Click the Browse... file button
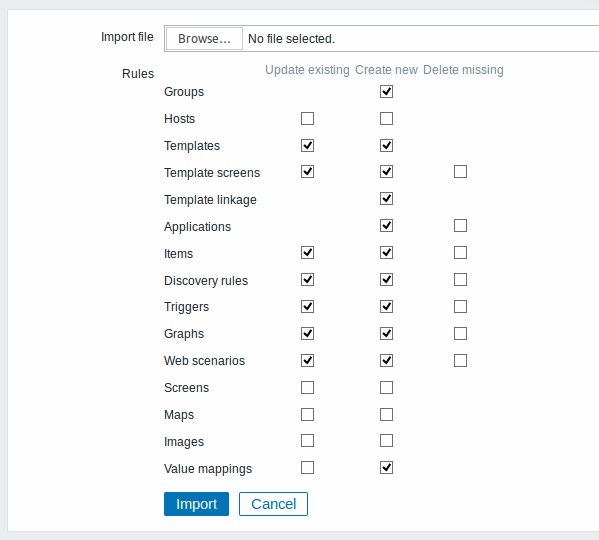This screenshot has height=540, width=599. [204, 39]
